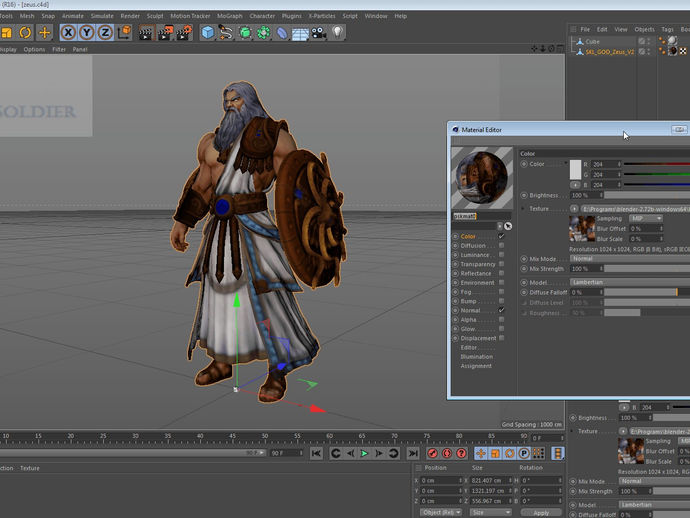Open Illumination settings in Material Editor

[x=476, y=357]
